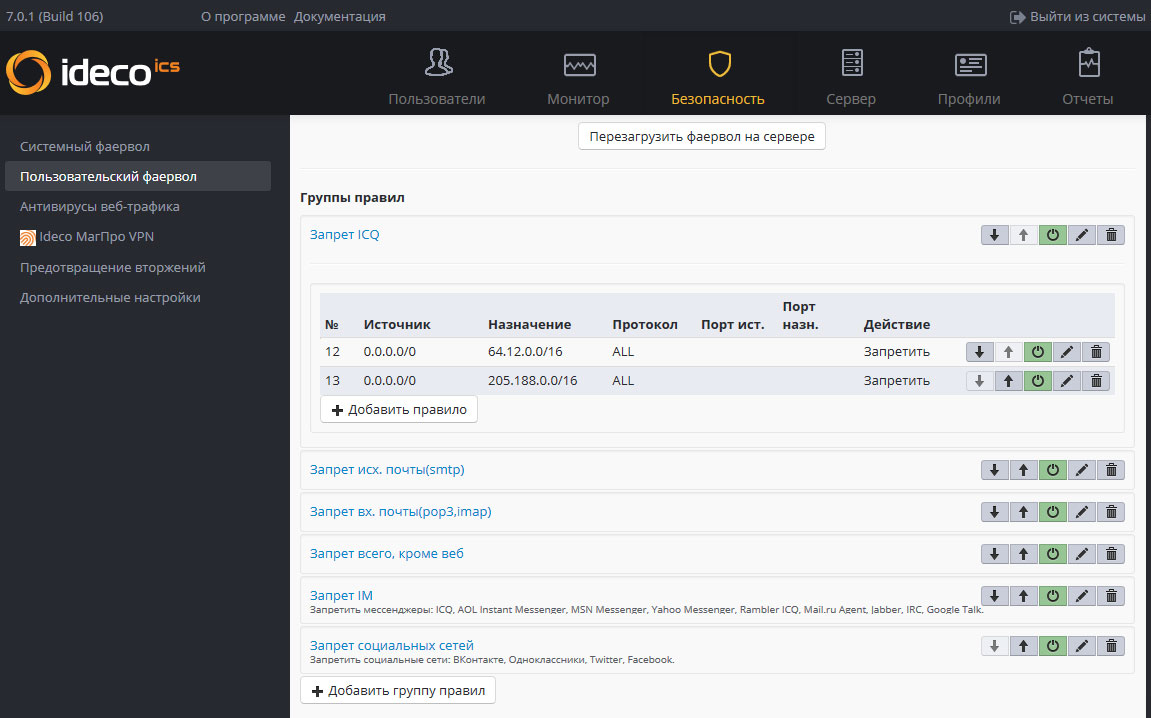Image resolution: width=1151 pixels, height=718 pixels.
Task: Move Запрет исх. почты(smtp) group down
Action: (995, 470)
